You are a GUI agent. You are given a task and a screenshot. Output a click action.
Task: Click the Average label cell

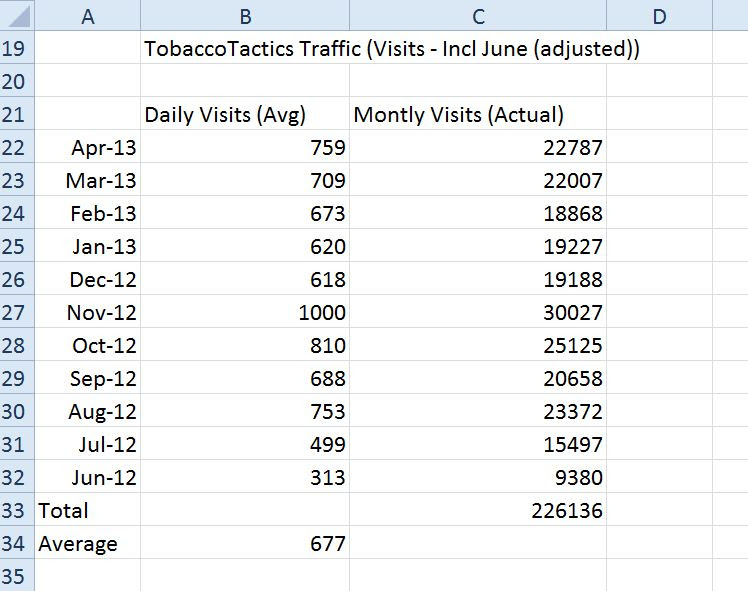coord(88,542)
